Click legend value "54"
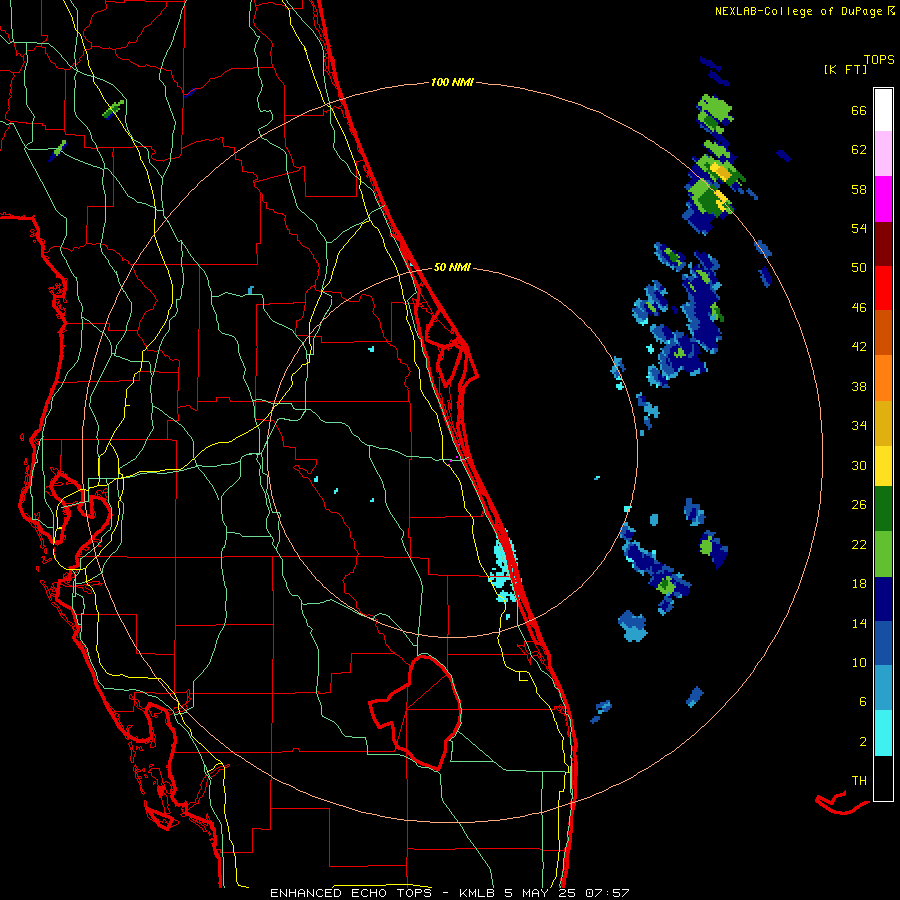The image size is (900, 900). pyautogui.click(x=859, y=228)
